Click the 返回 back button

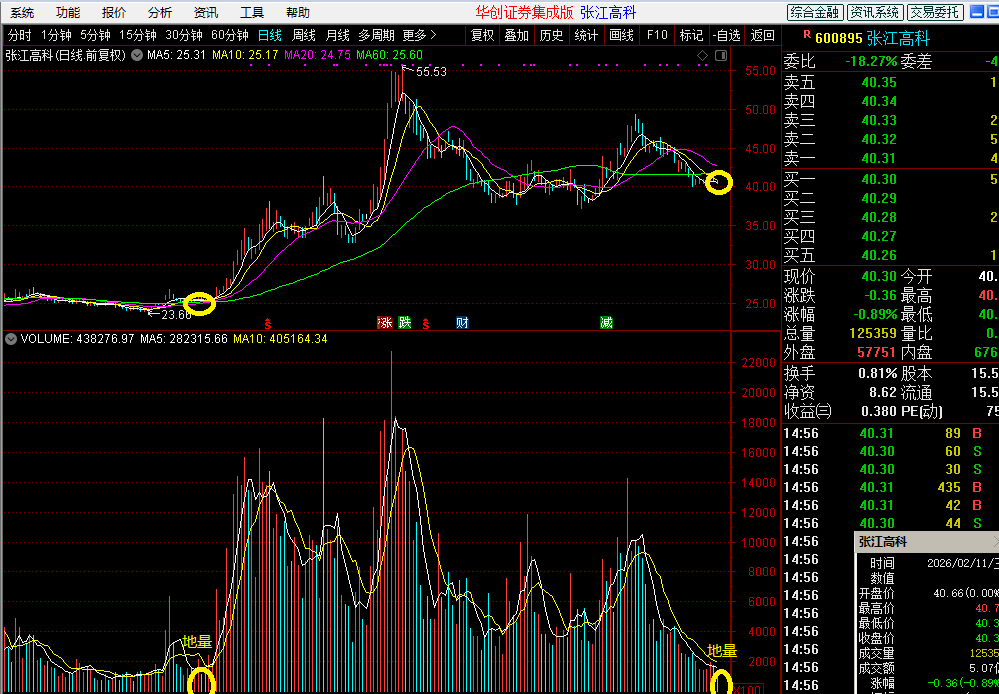(x=763, y=36)
